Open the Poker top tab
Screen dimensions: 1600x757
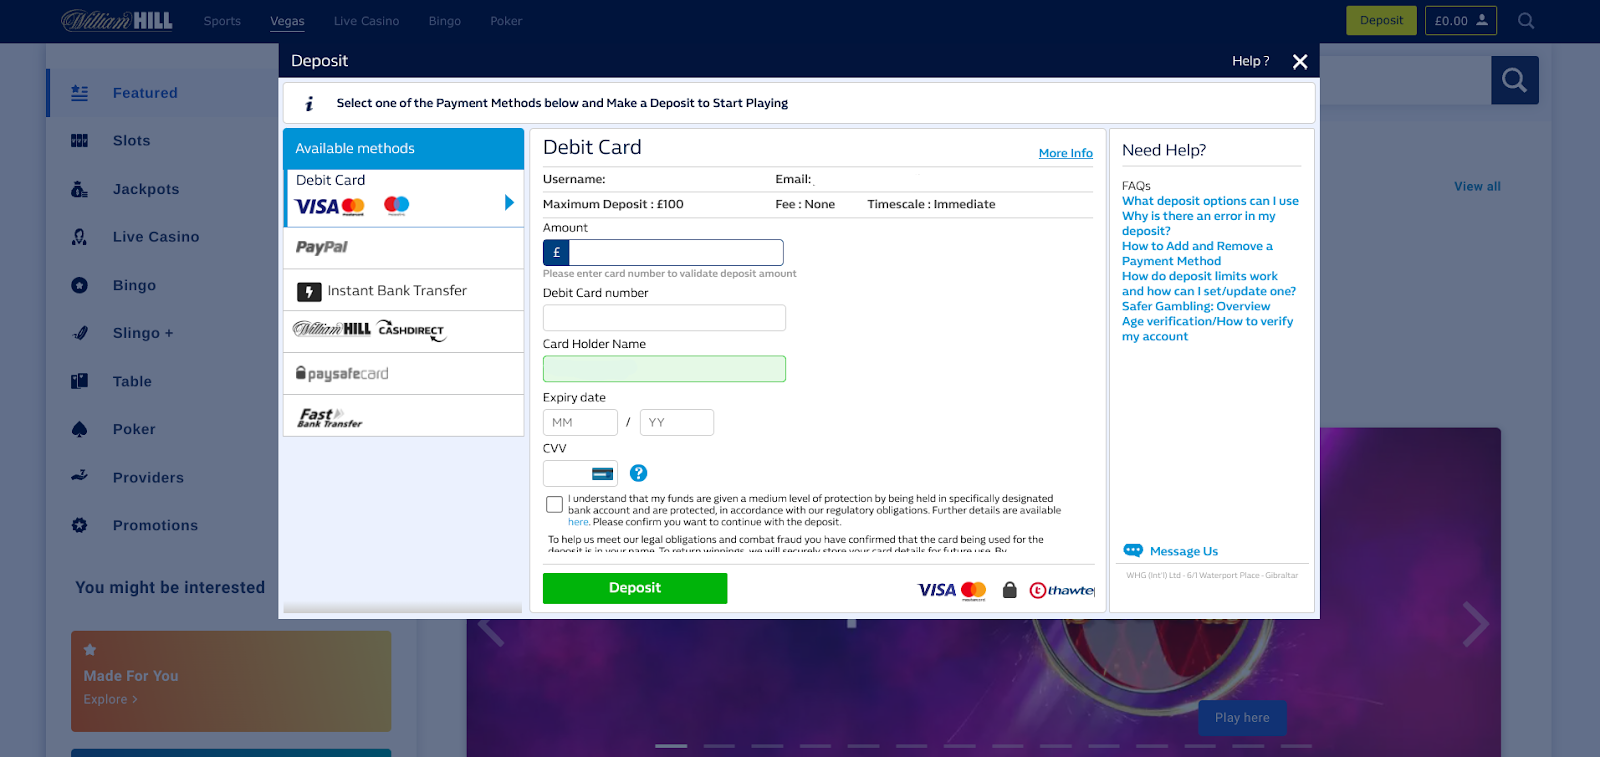click(x=506, y=21)
